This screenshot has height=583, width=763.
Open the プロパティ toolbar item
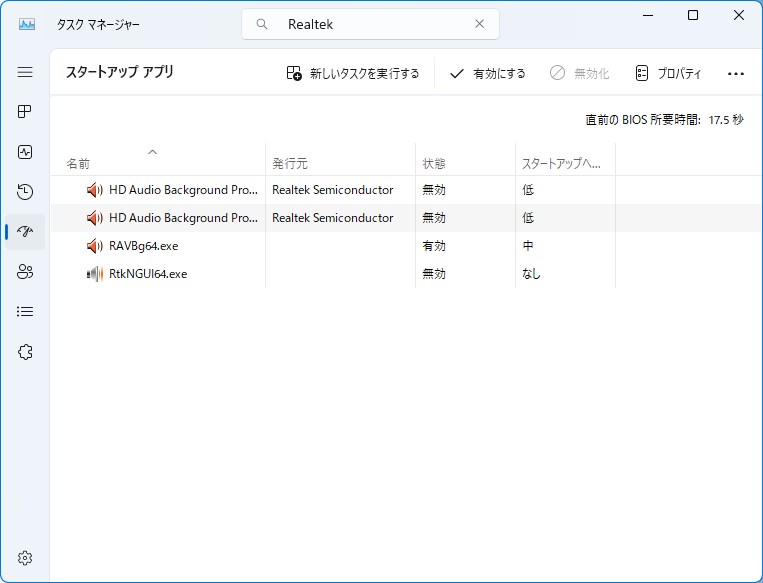pos(668,74)
